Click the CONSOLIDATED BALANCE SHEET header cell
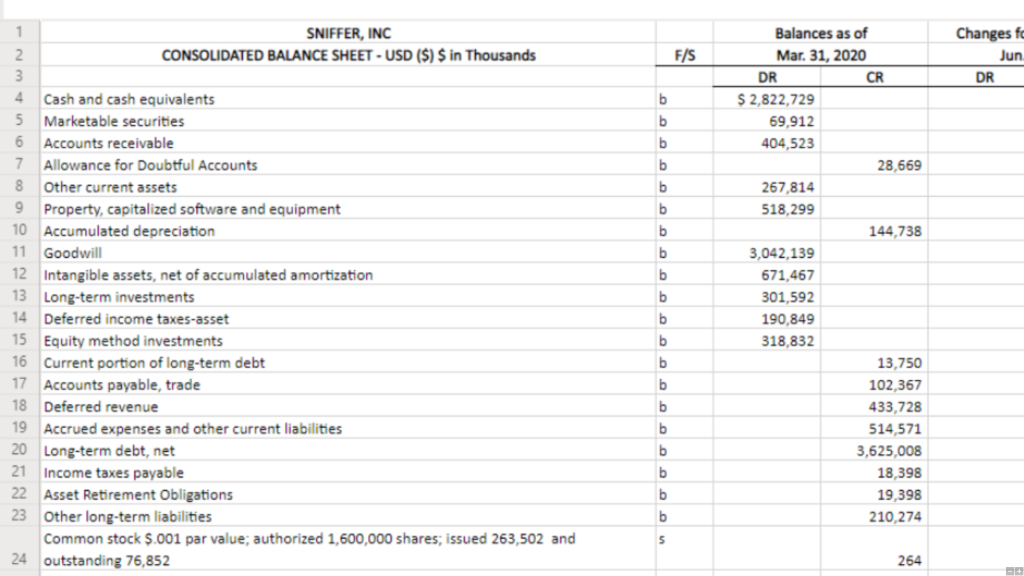 pyautogui.click(x=349, y=55)
